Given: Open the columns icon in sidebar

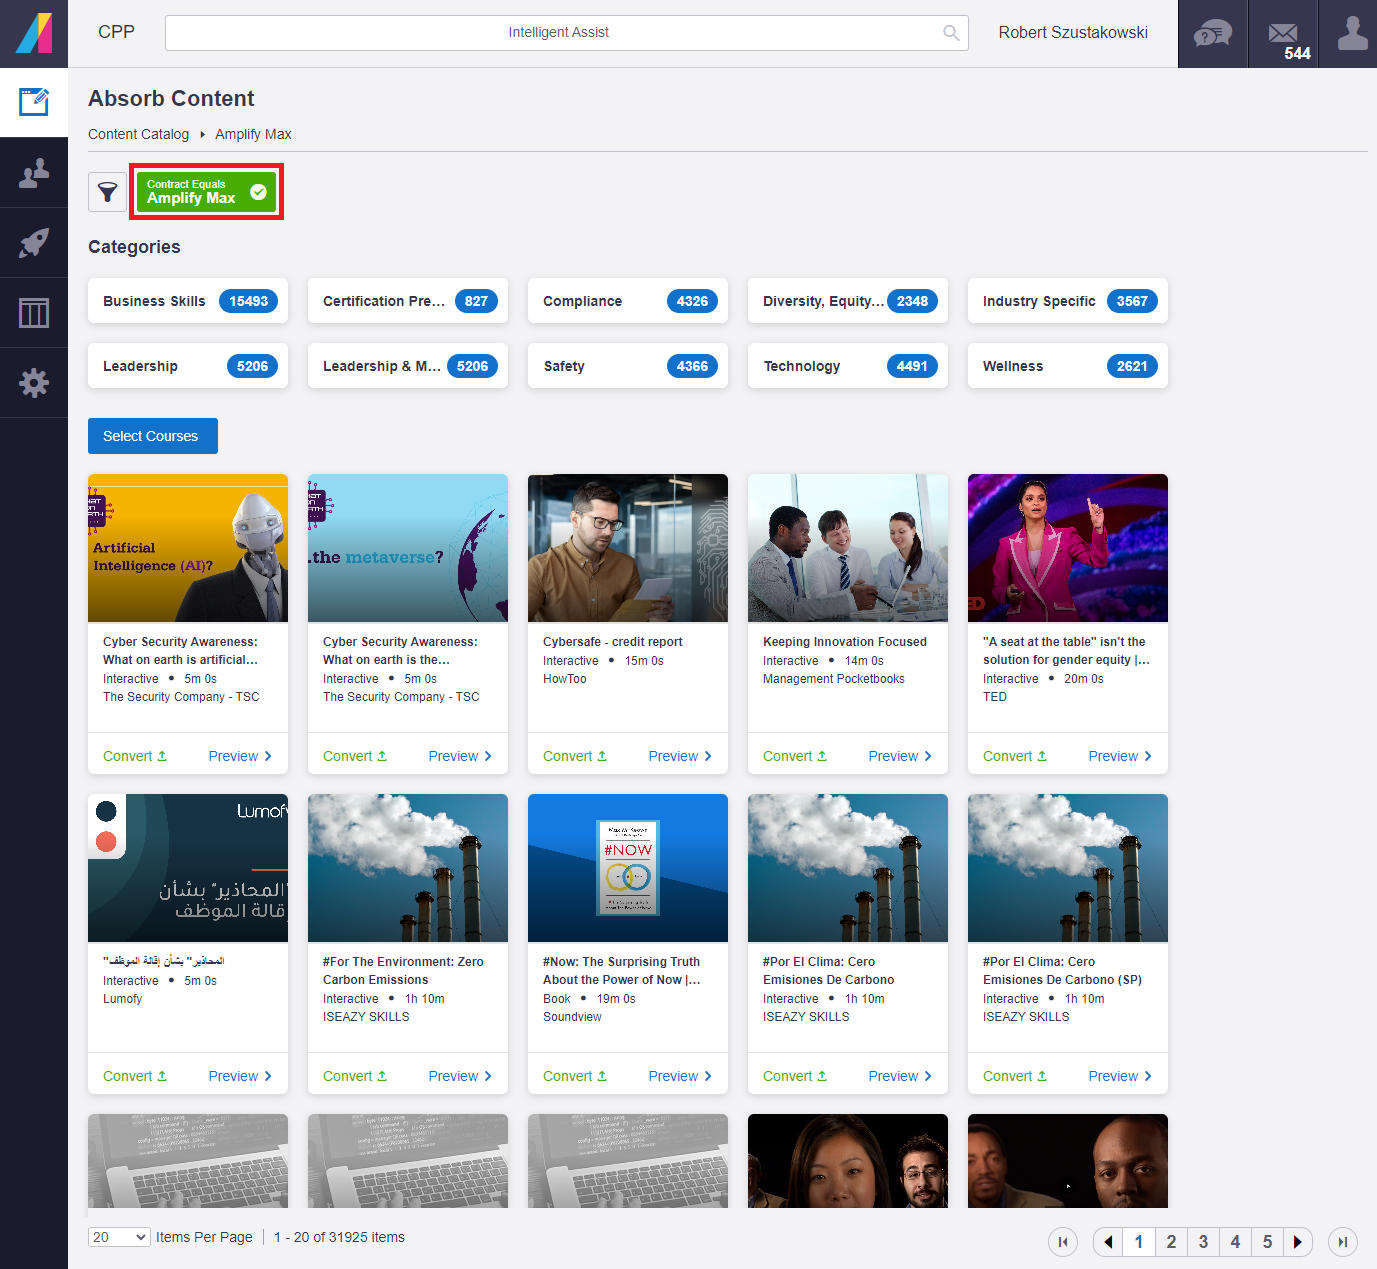Looking at the screenshot, I should point(34,313).
